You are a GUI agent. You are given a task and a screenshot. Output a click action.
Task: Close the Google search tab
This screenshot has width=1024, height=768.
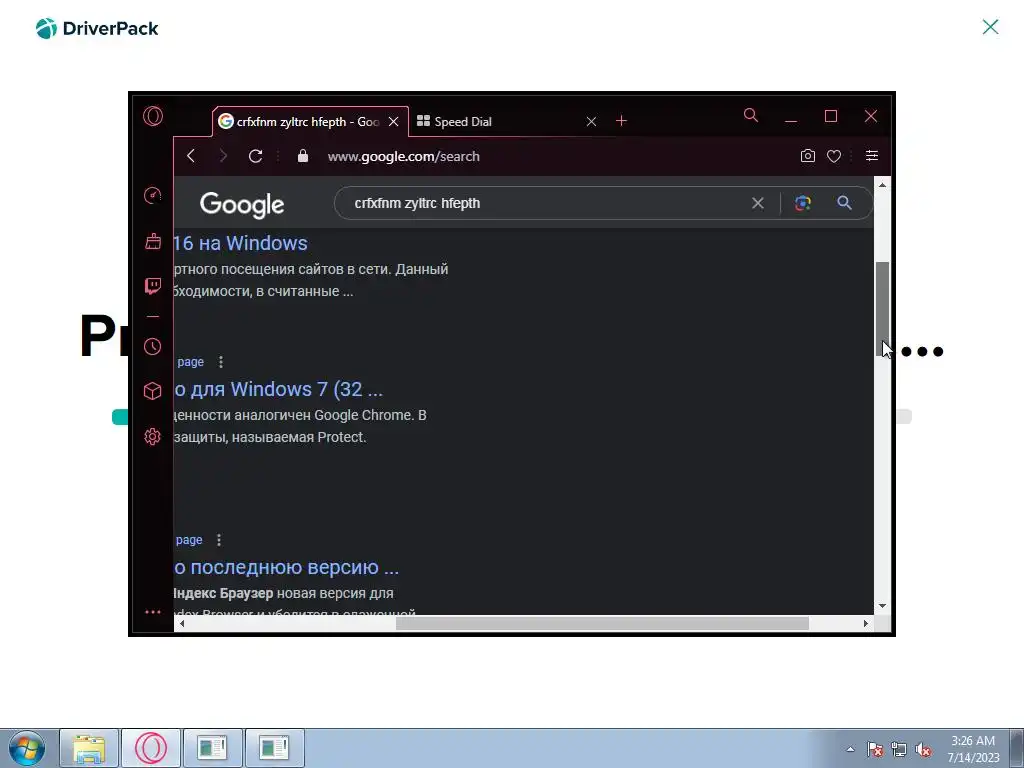[x=393, y=121]
